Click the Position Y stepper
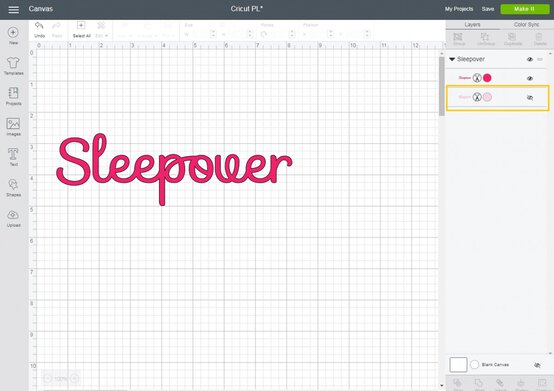The height and width of the screenshot is (391, 554). coord(367,34)
